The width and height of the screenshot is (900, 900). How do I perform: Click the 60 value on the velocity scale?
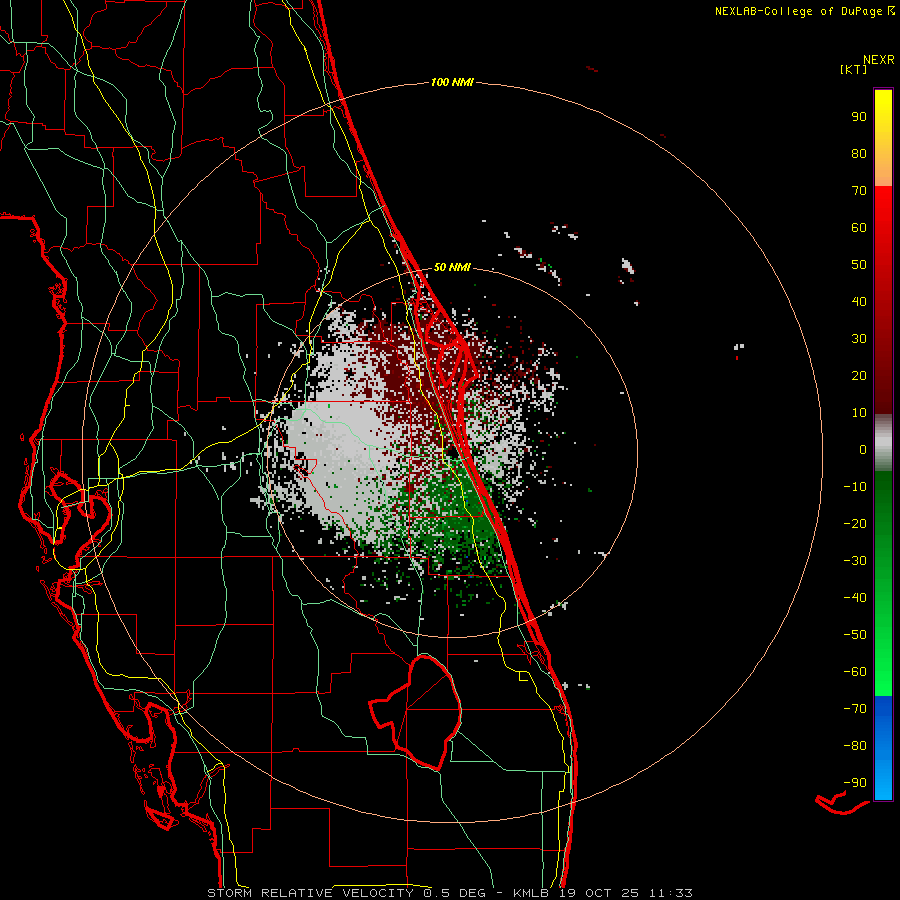(x=859, y=228)
